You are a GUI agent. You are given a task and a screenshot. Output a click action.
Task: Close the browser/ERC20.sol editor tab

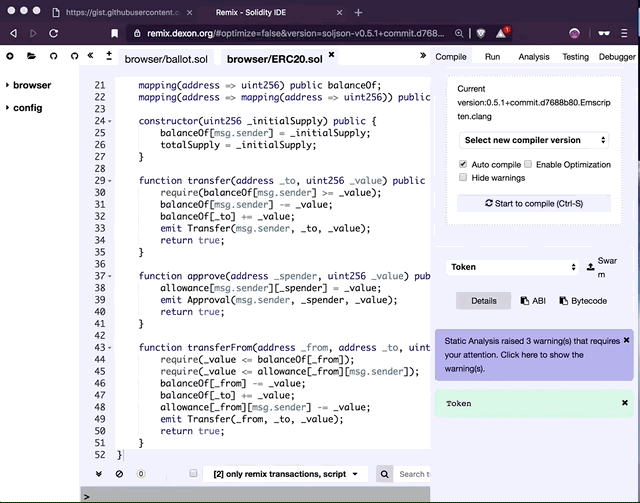pos(331,54)
